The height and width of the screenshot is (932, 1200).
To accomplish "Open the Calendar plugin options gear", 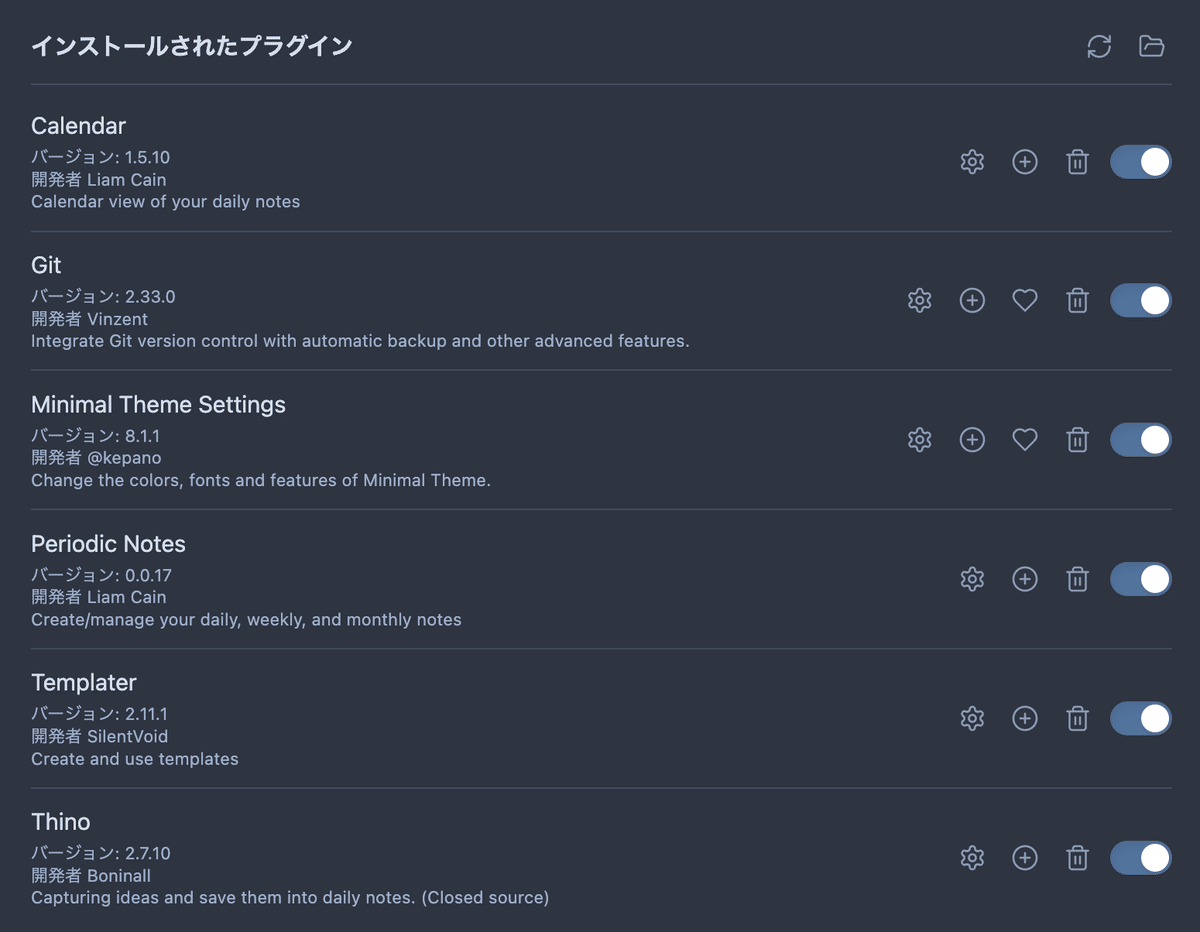I will click(971, 161).
